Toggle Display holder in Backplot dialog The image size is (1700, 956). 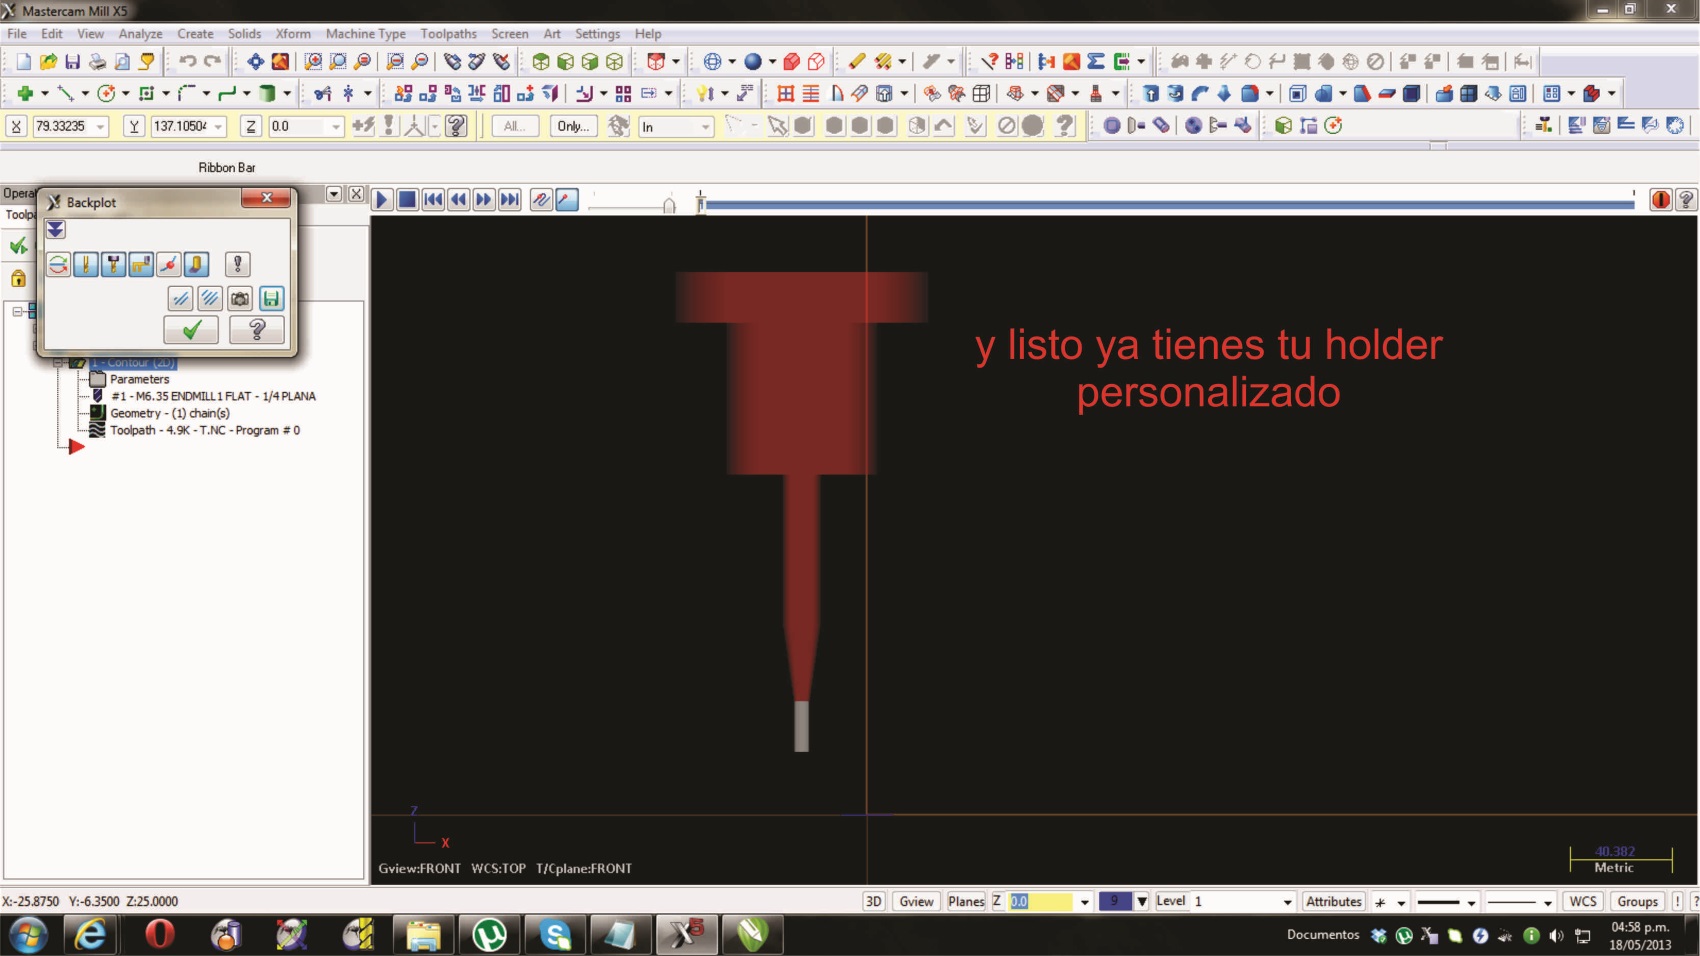pyautogui.click(x=113, y=265)
